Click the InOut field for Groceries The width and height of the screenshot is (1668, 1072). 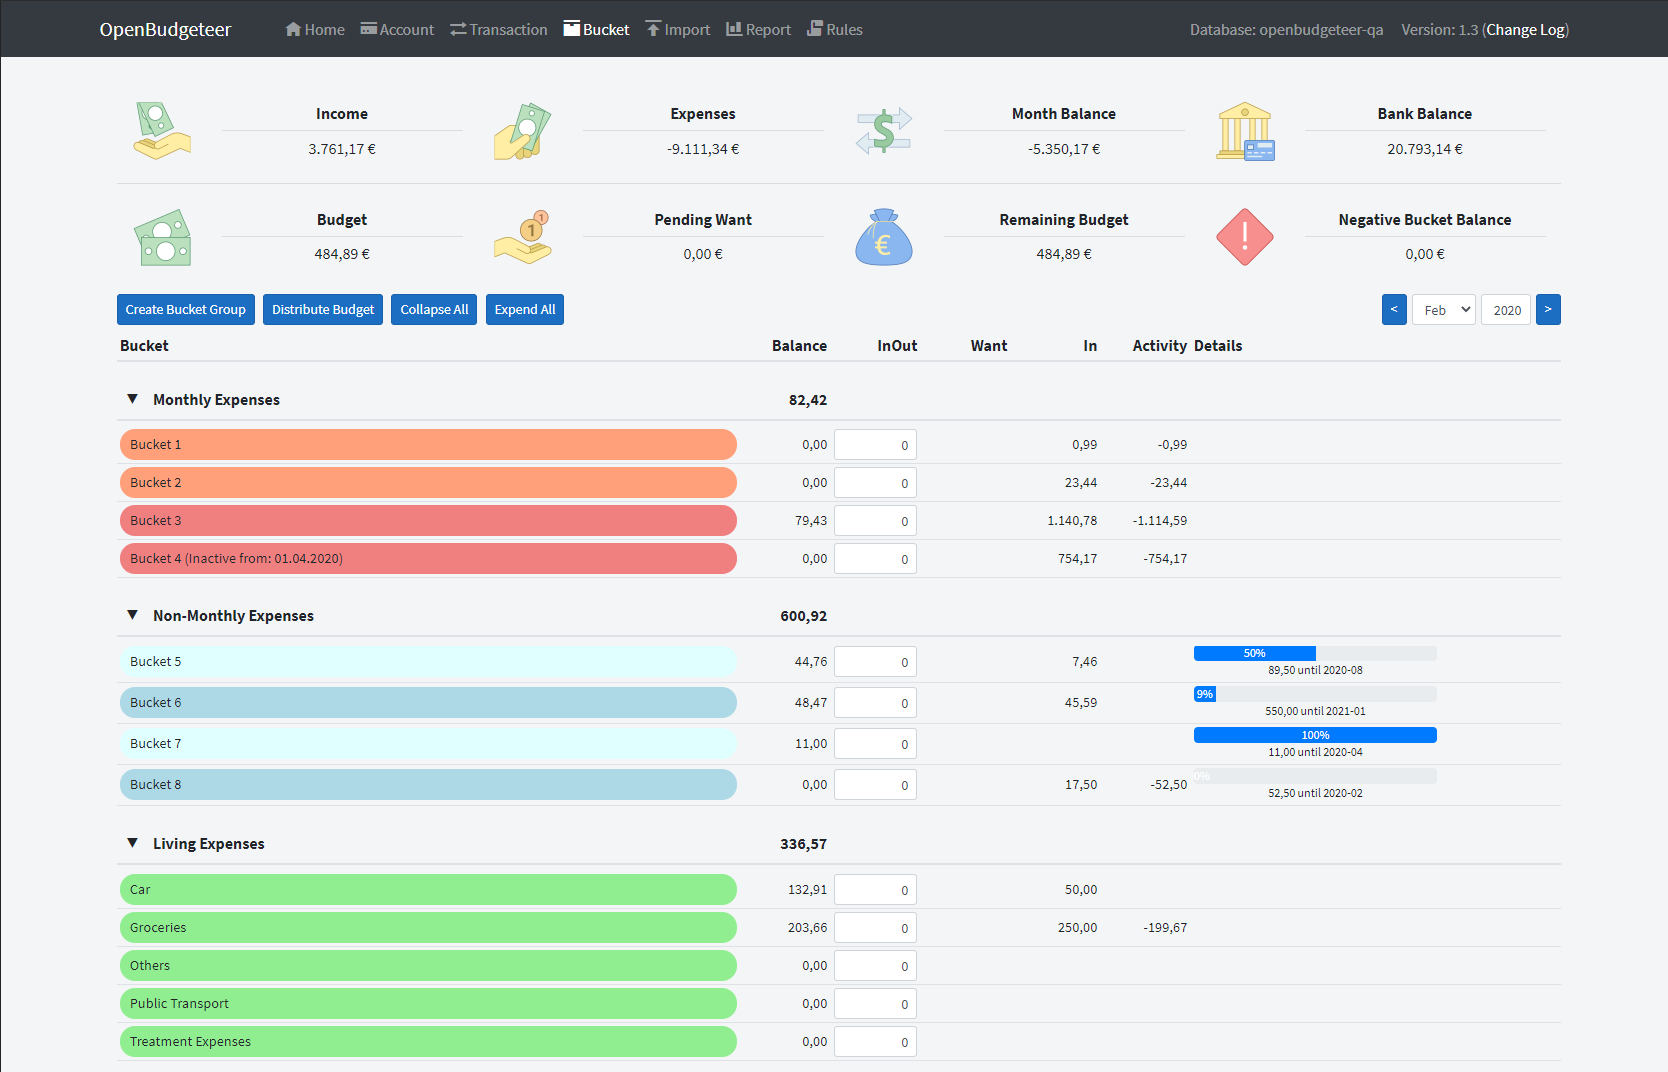click(x=875, y=928)
